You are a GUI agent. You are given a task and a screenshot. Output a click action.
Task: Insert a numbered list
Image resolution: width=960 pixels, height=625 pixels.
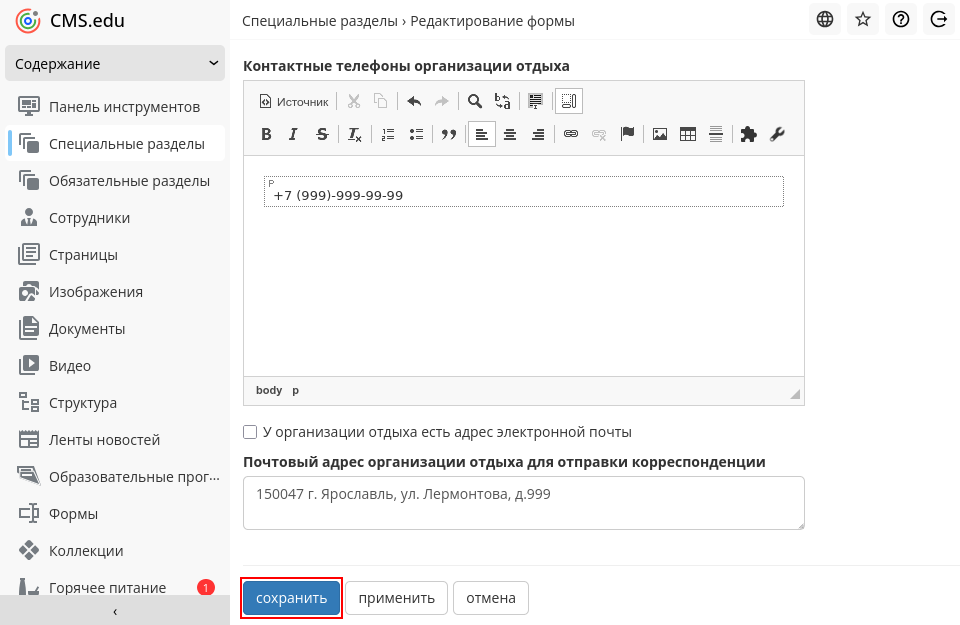coord(388,135)
